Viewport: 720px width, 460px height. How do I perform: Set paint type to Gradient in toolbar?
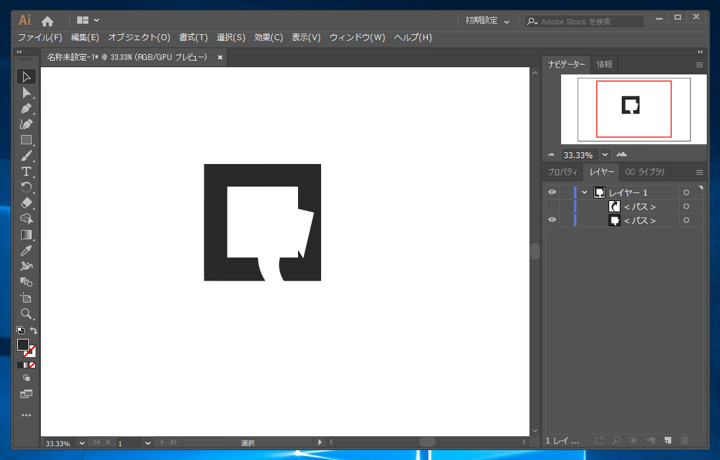[x=26, y=365]
